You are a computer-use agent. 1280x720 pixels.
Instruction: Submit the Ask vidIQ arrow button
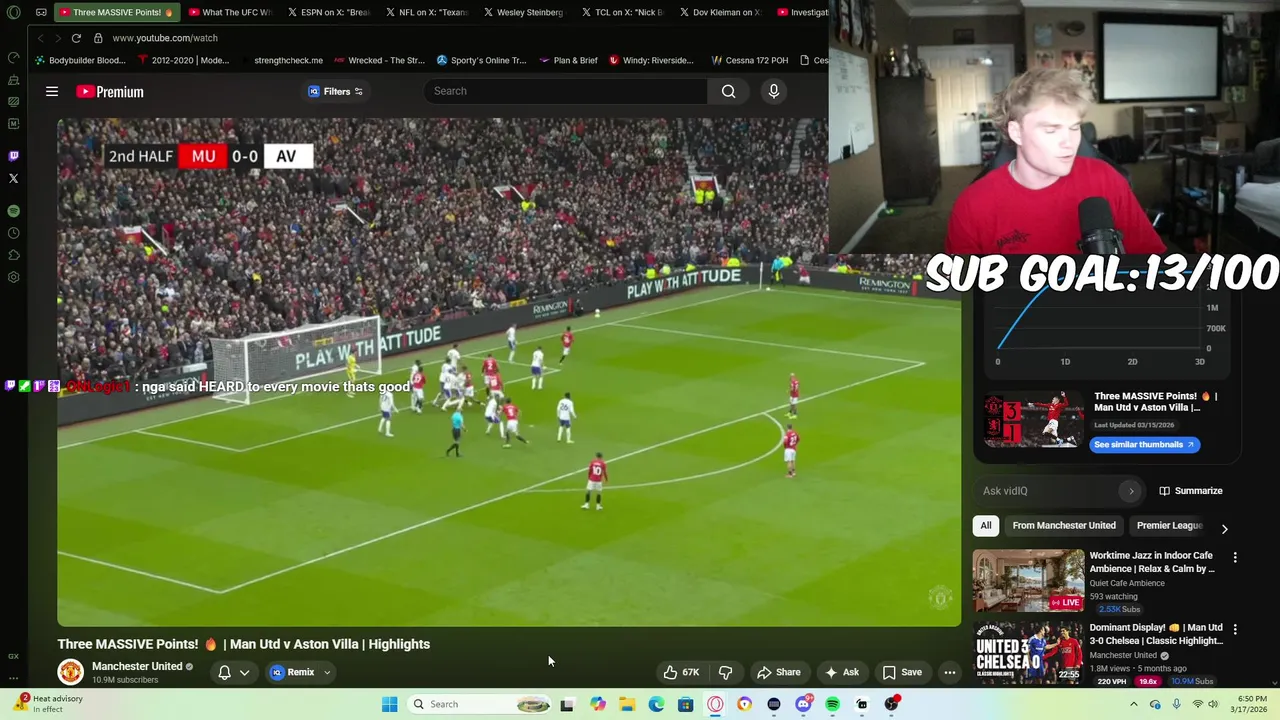click(x=1131, y=491)
